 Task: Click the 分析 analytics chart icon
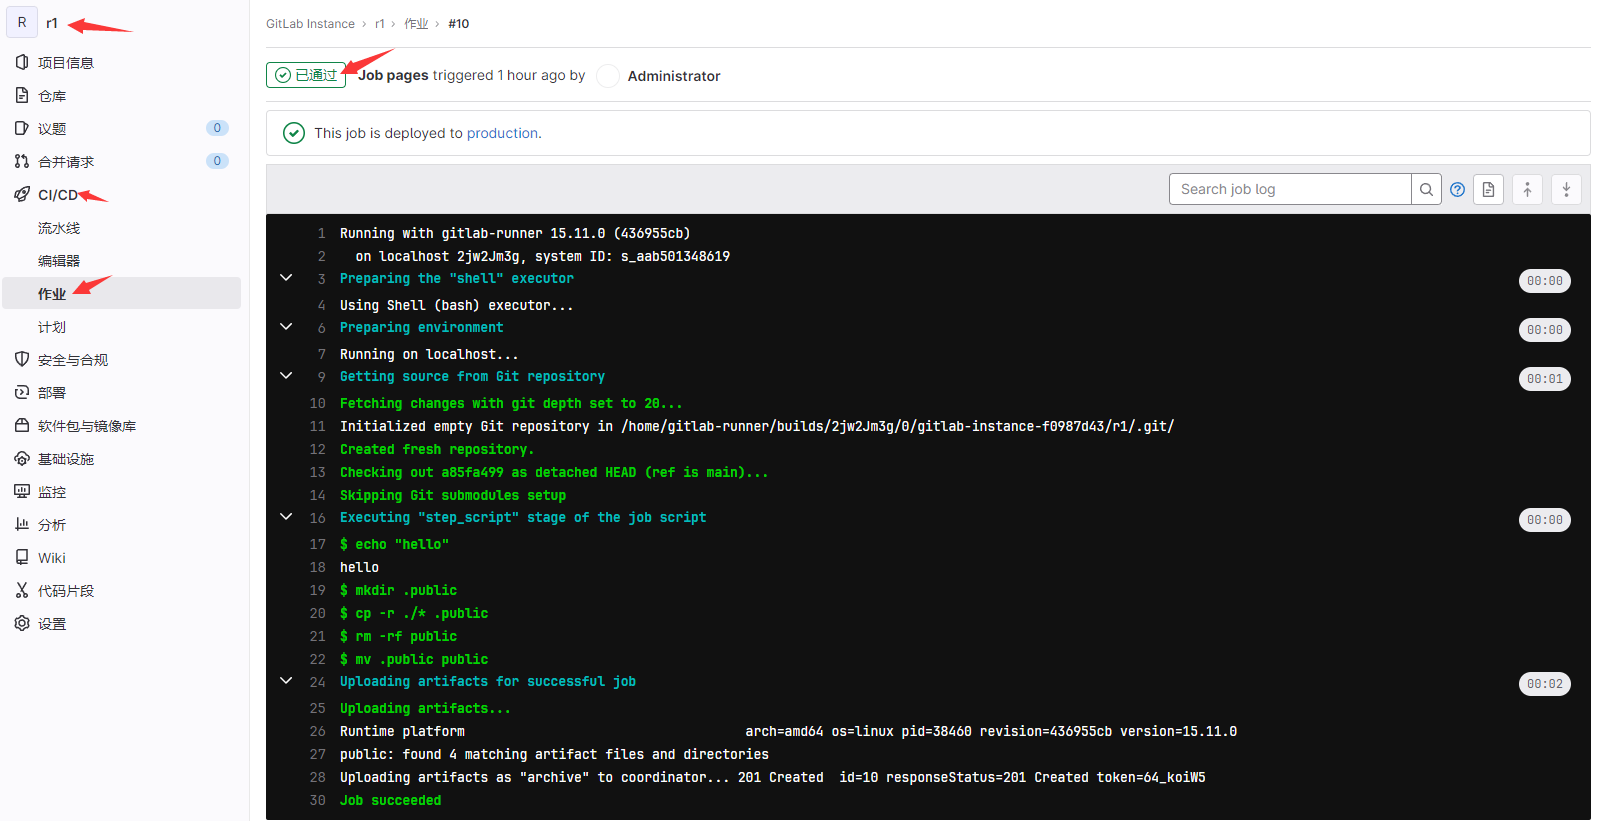22,524
